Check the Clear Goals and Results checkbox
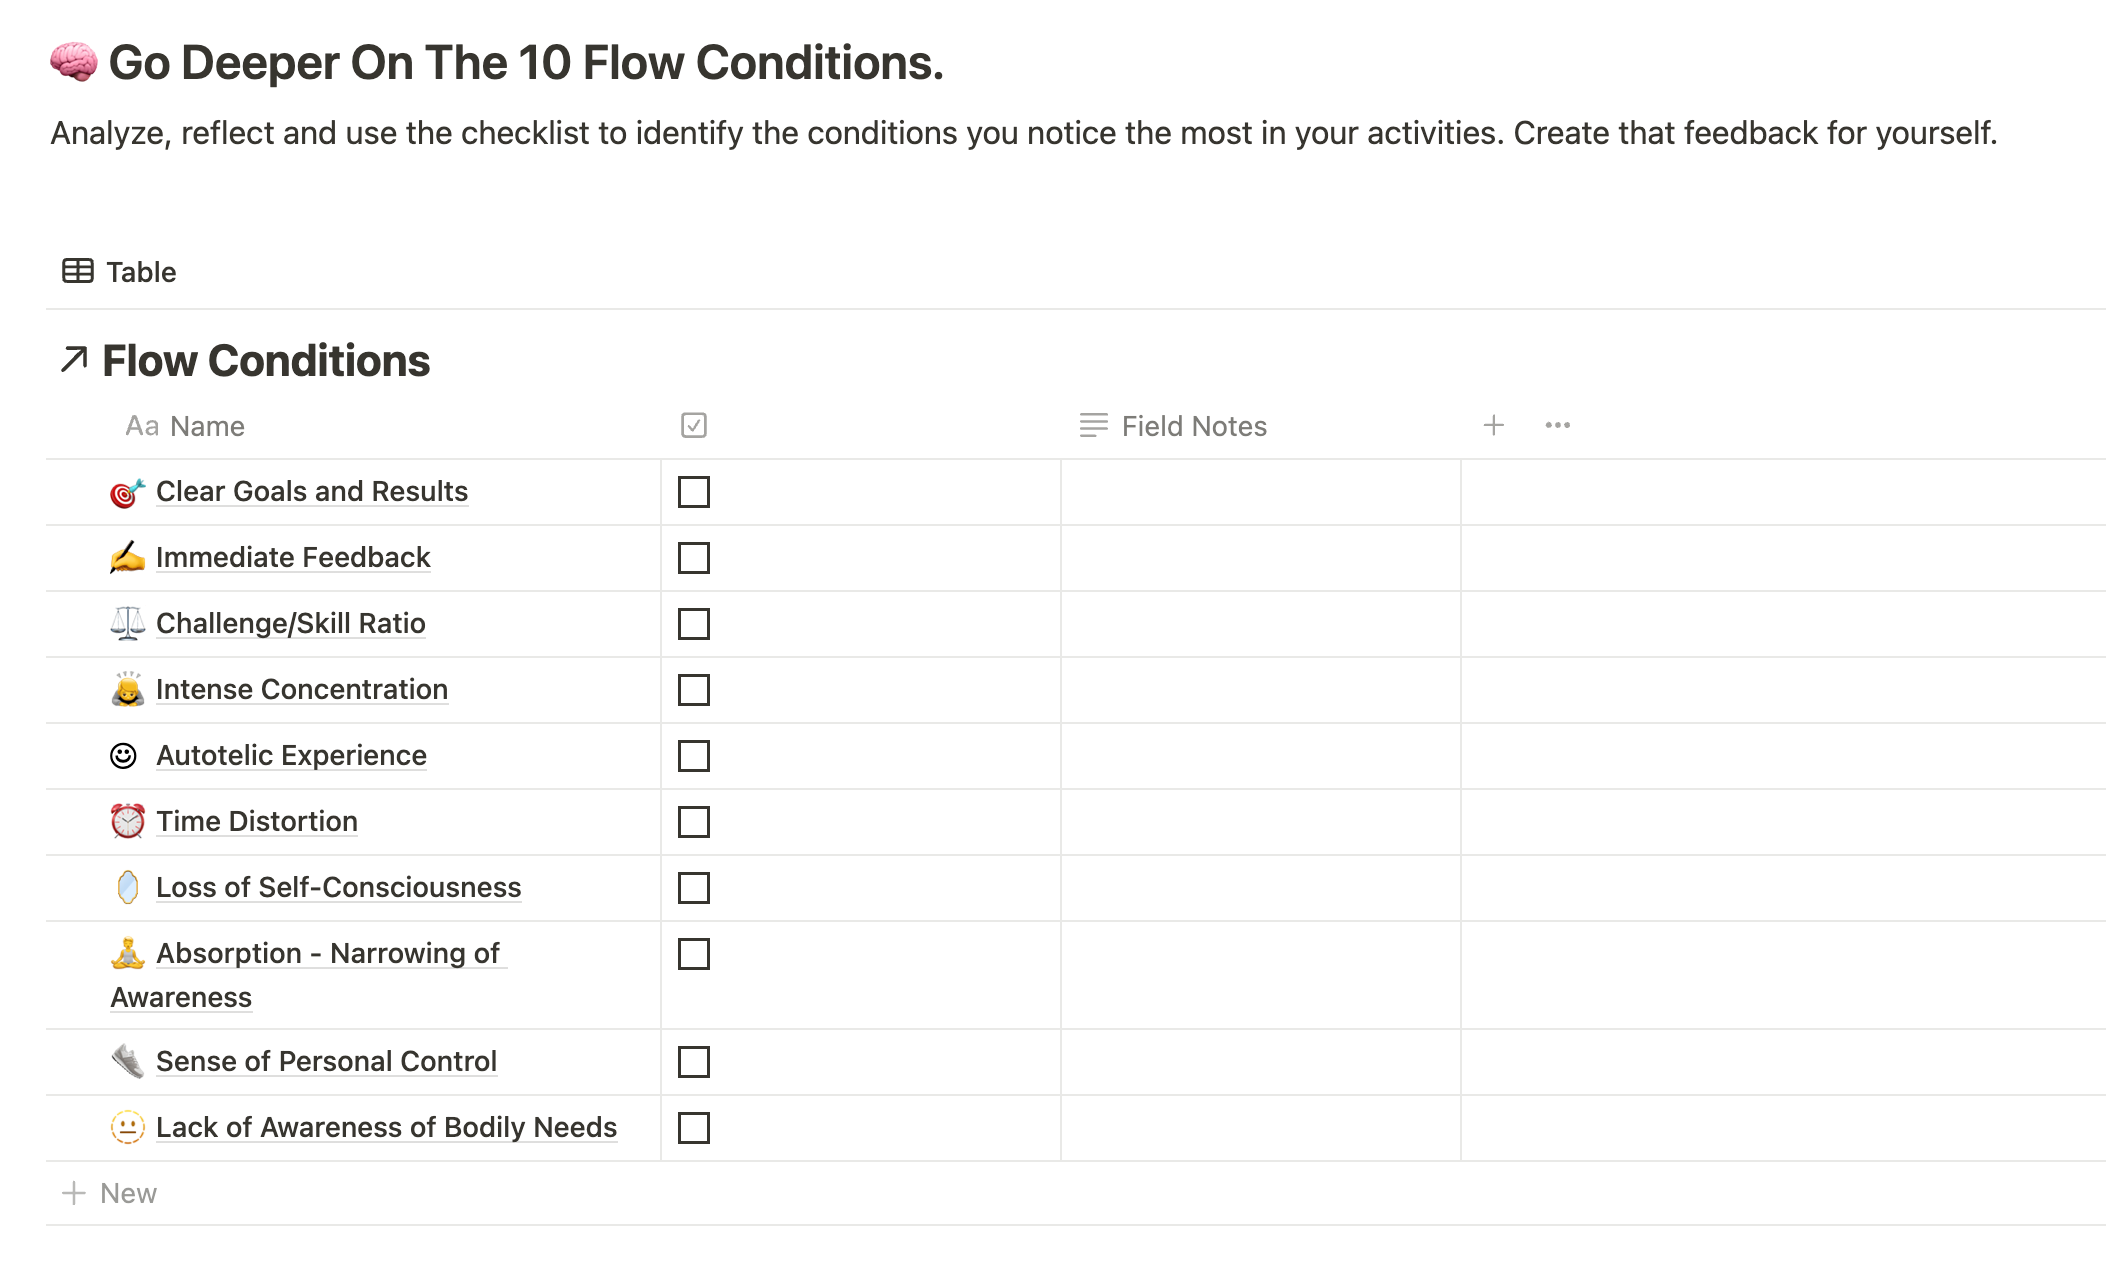The image size is (2106, 1278). coord(694,492)
